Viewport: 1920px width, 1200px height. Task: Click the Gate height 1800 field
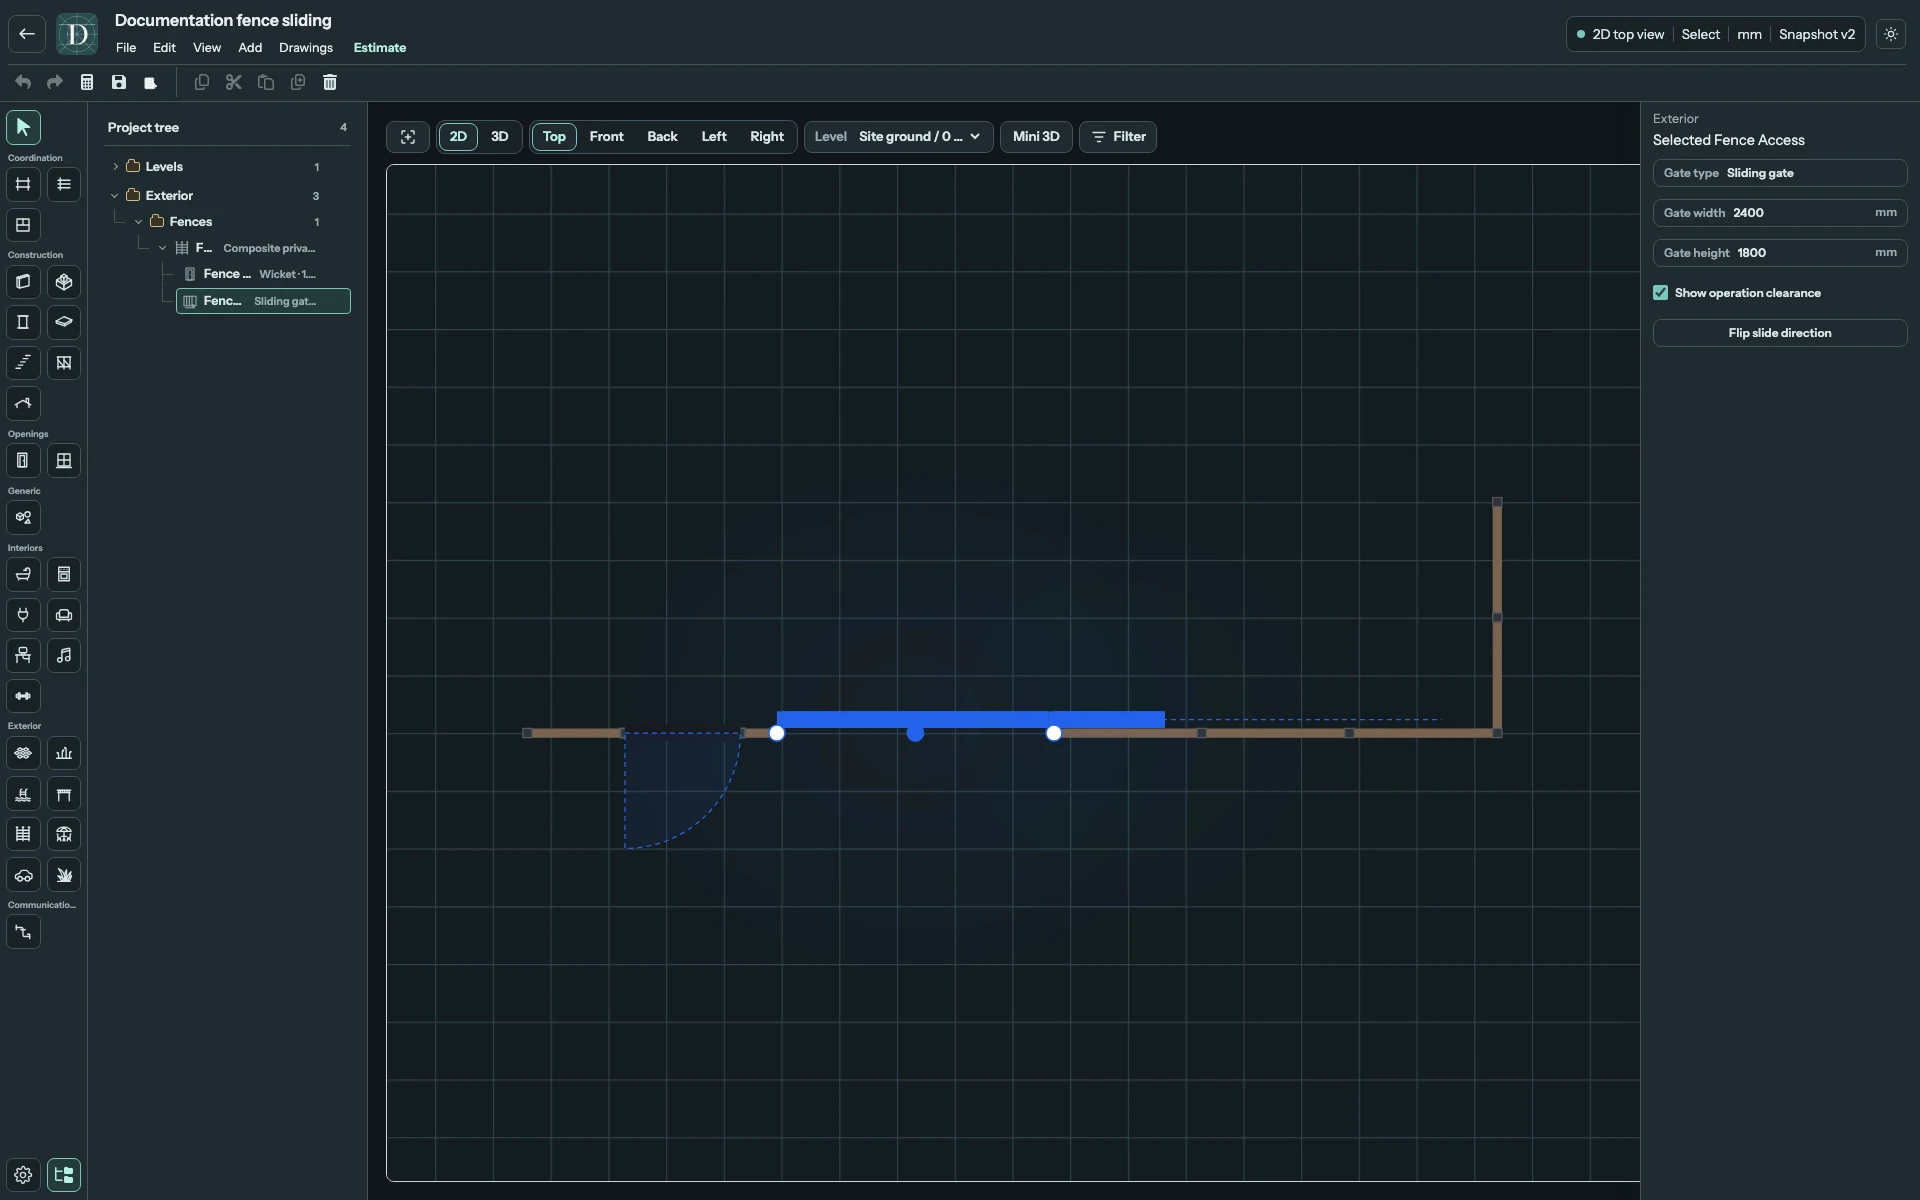point(1780,253)
